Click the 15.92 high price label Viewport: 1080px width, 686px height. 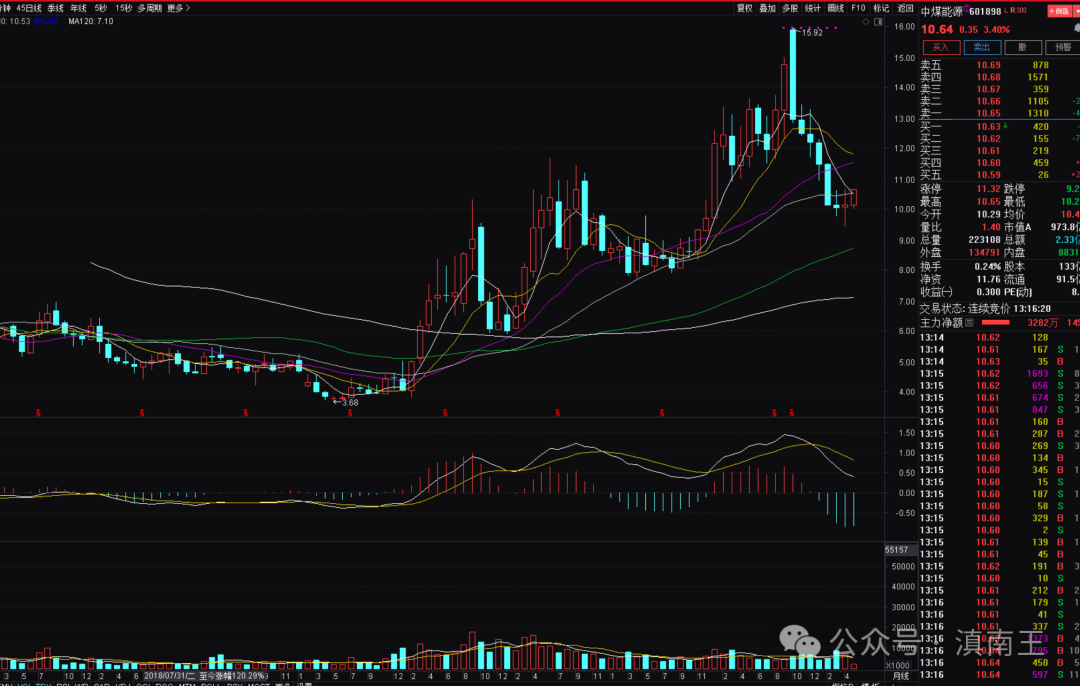(811, 33)
